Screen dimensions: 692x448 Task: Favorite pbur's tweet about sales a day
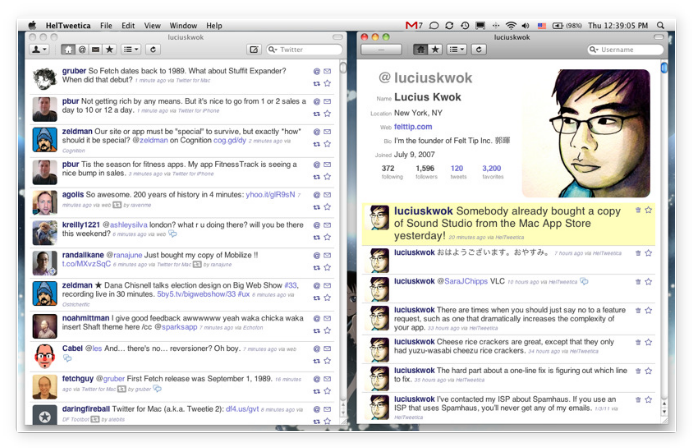pos(327,113)
